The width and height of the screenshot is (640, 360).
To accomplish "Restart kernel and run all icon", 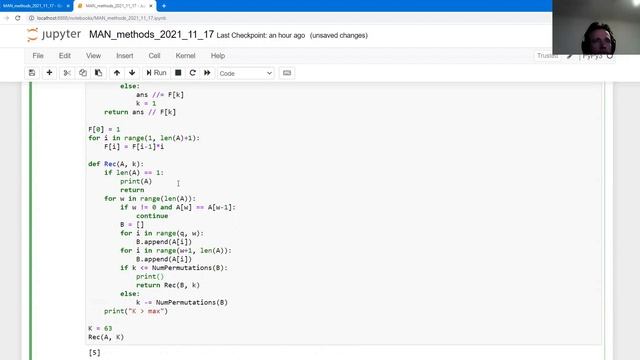I will coord(207,73).
